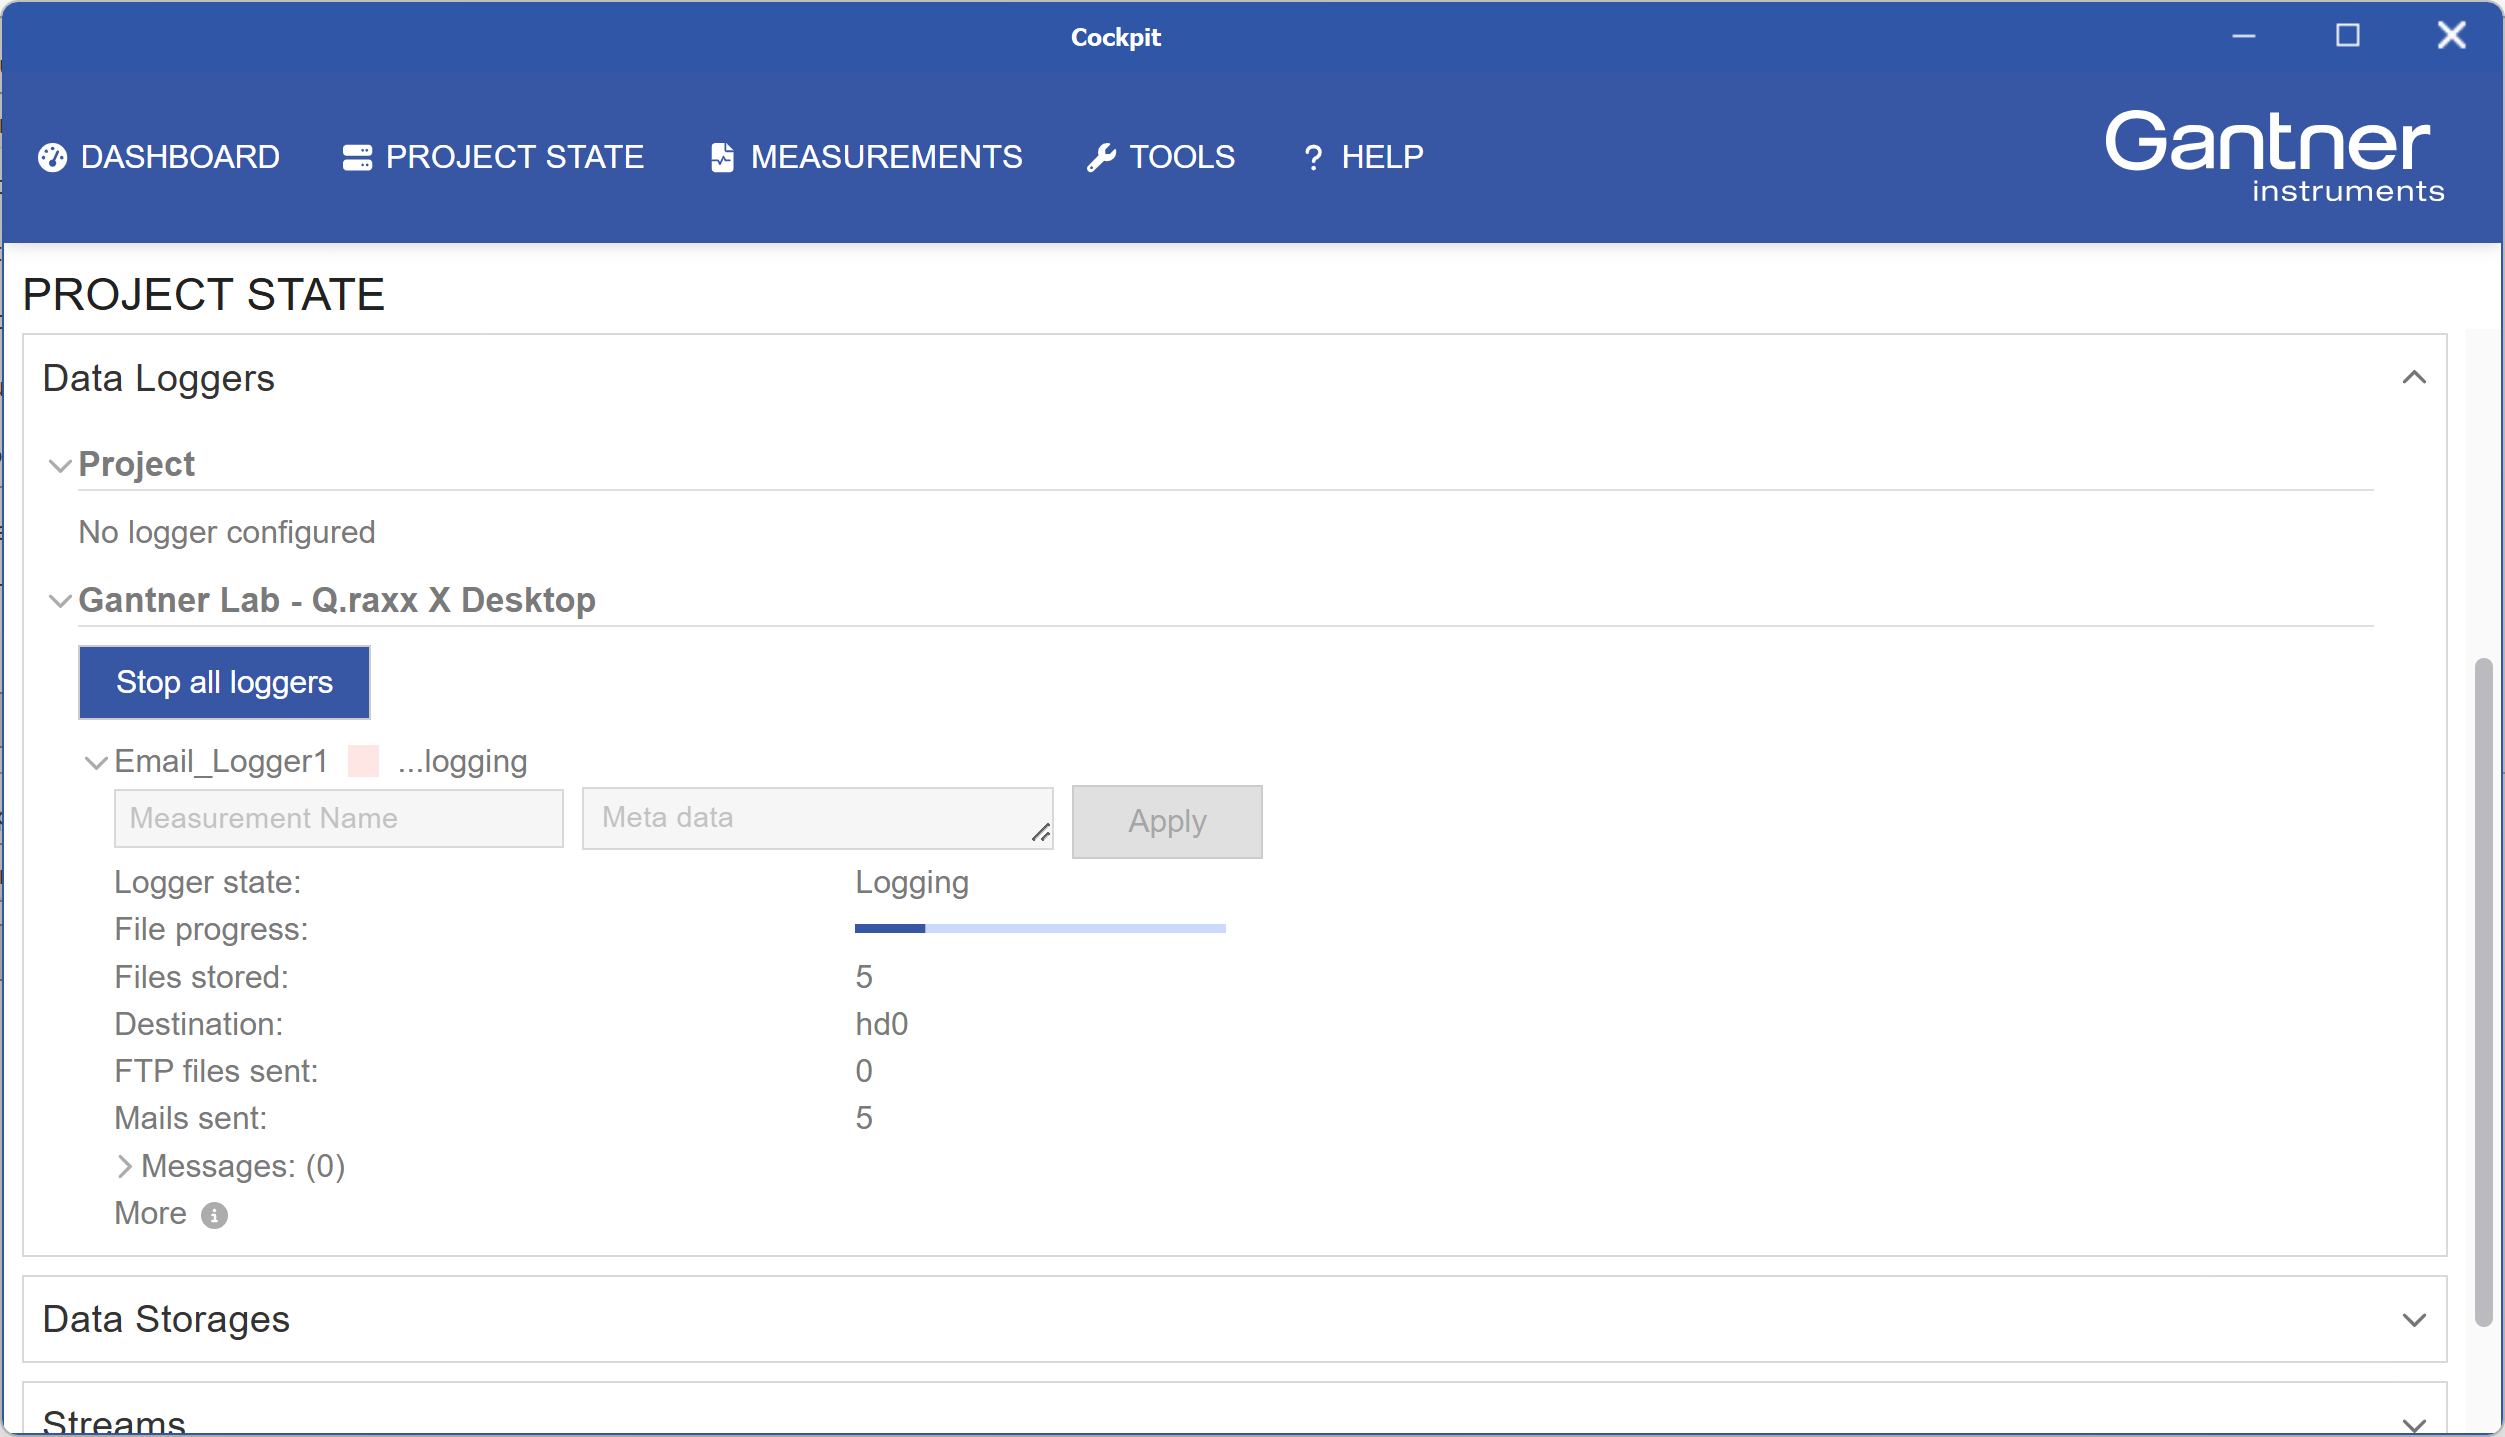Click the Dashboard gauge icon
This screenshot has width=2505, height=1437.
(x=52, y=157)
